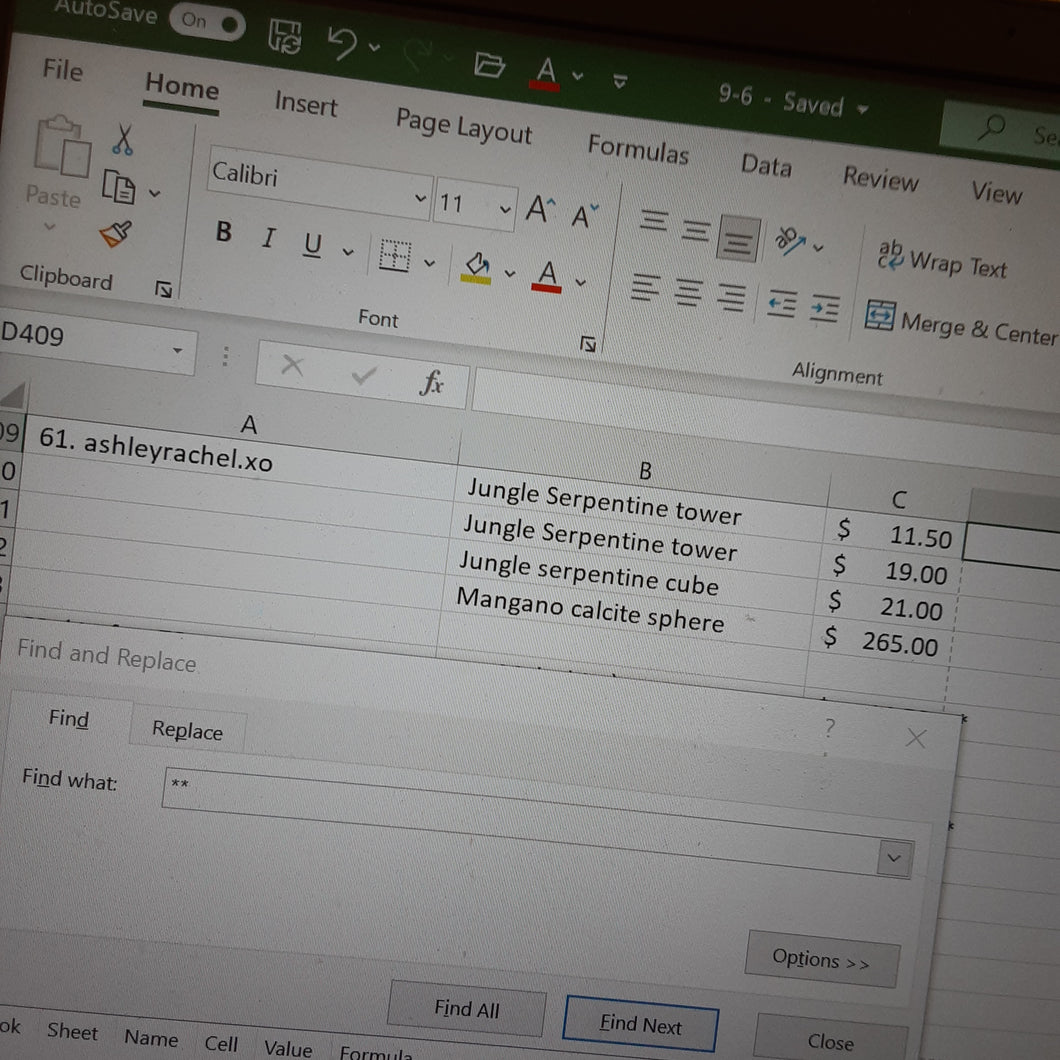Expand the font size 11 dropdown
The width and height of the screenshot is (1060, 1060).
point(504,210)
